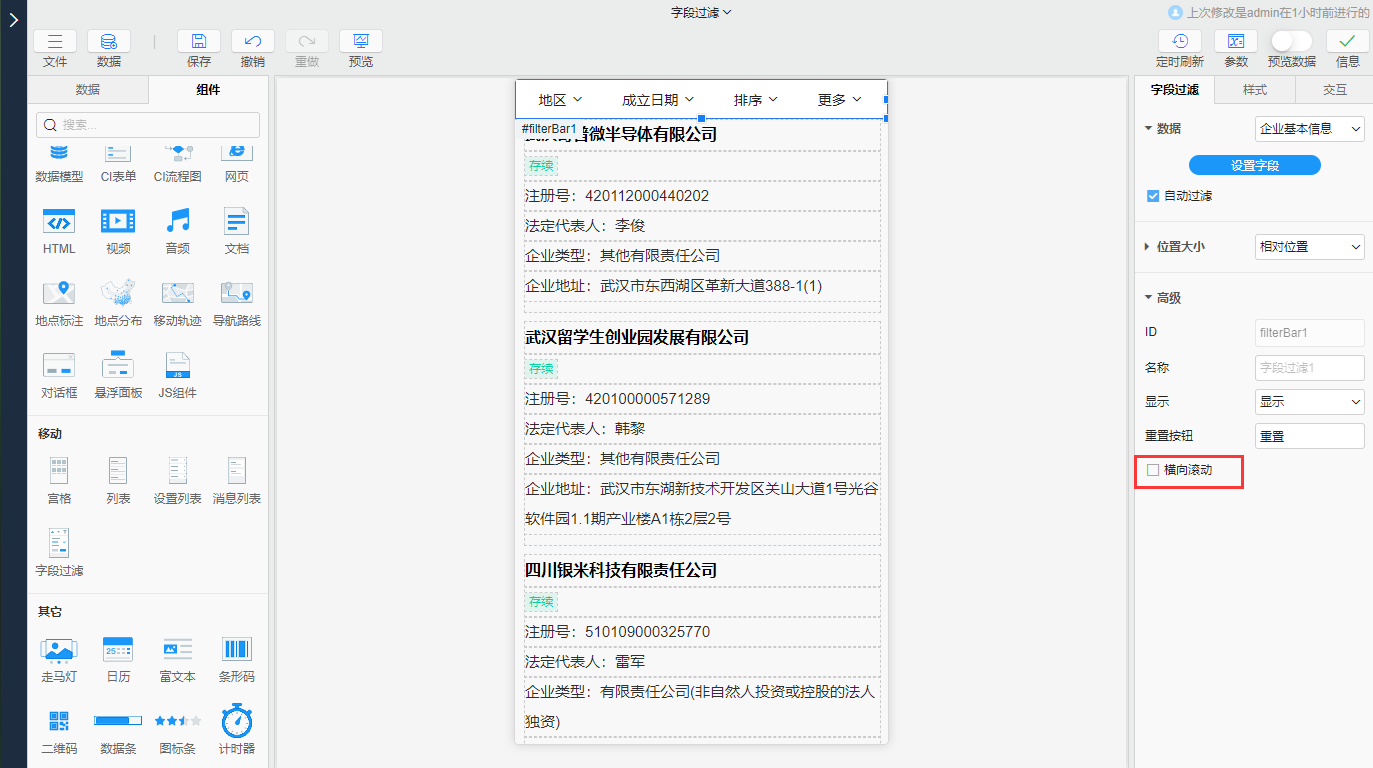The image size is (1373, 768).
Task: Enable the horizontal scroll checkbox
Action: [1153, 469]
